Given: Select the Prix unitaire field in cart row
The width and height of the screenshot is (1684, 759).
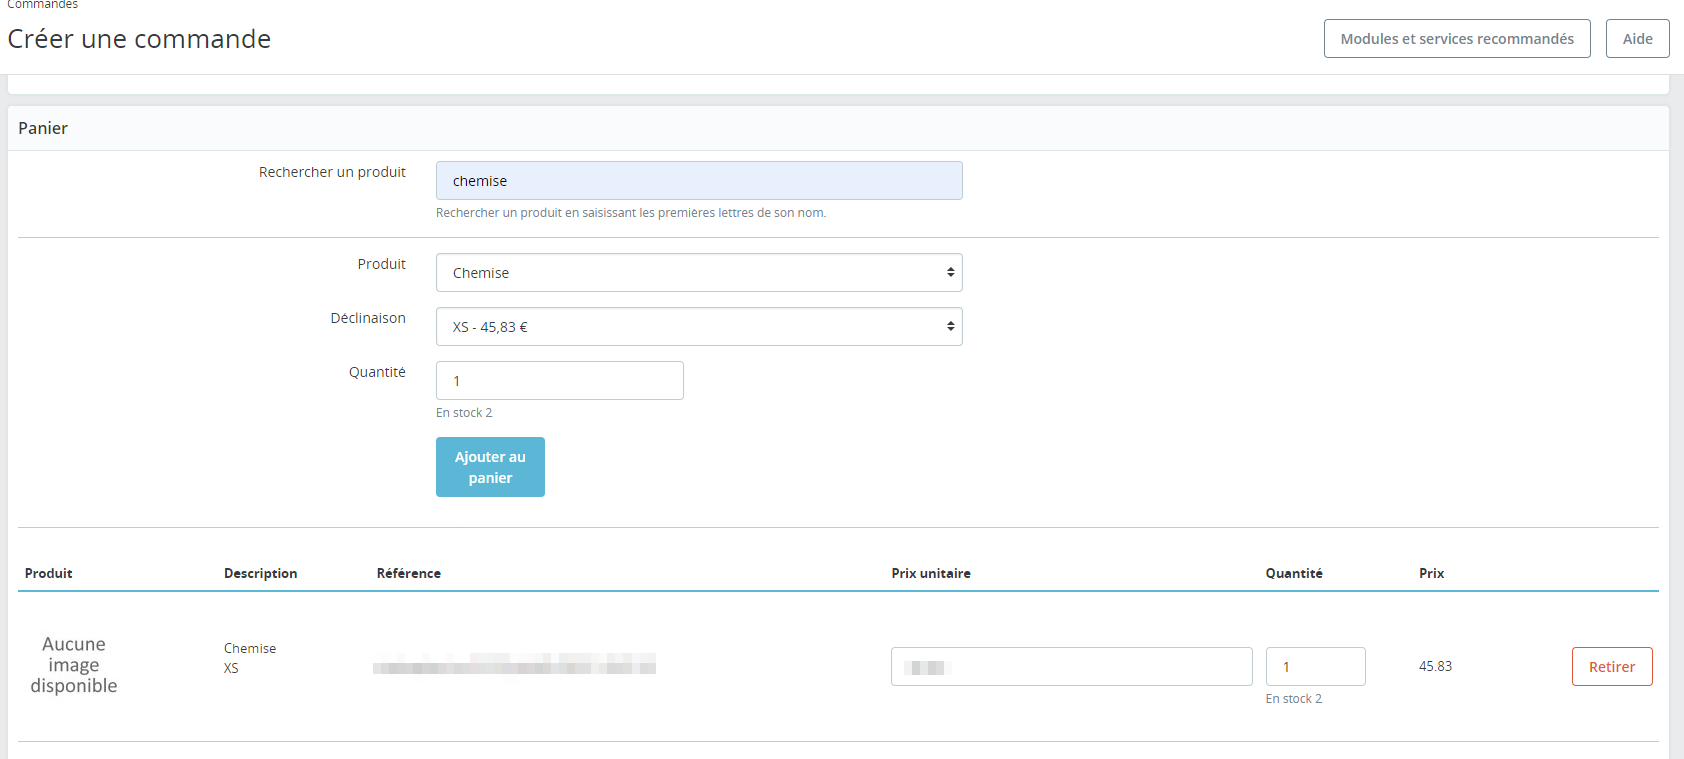Looking at the screenshot, I should [x=1071, y=666].
